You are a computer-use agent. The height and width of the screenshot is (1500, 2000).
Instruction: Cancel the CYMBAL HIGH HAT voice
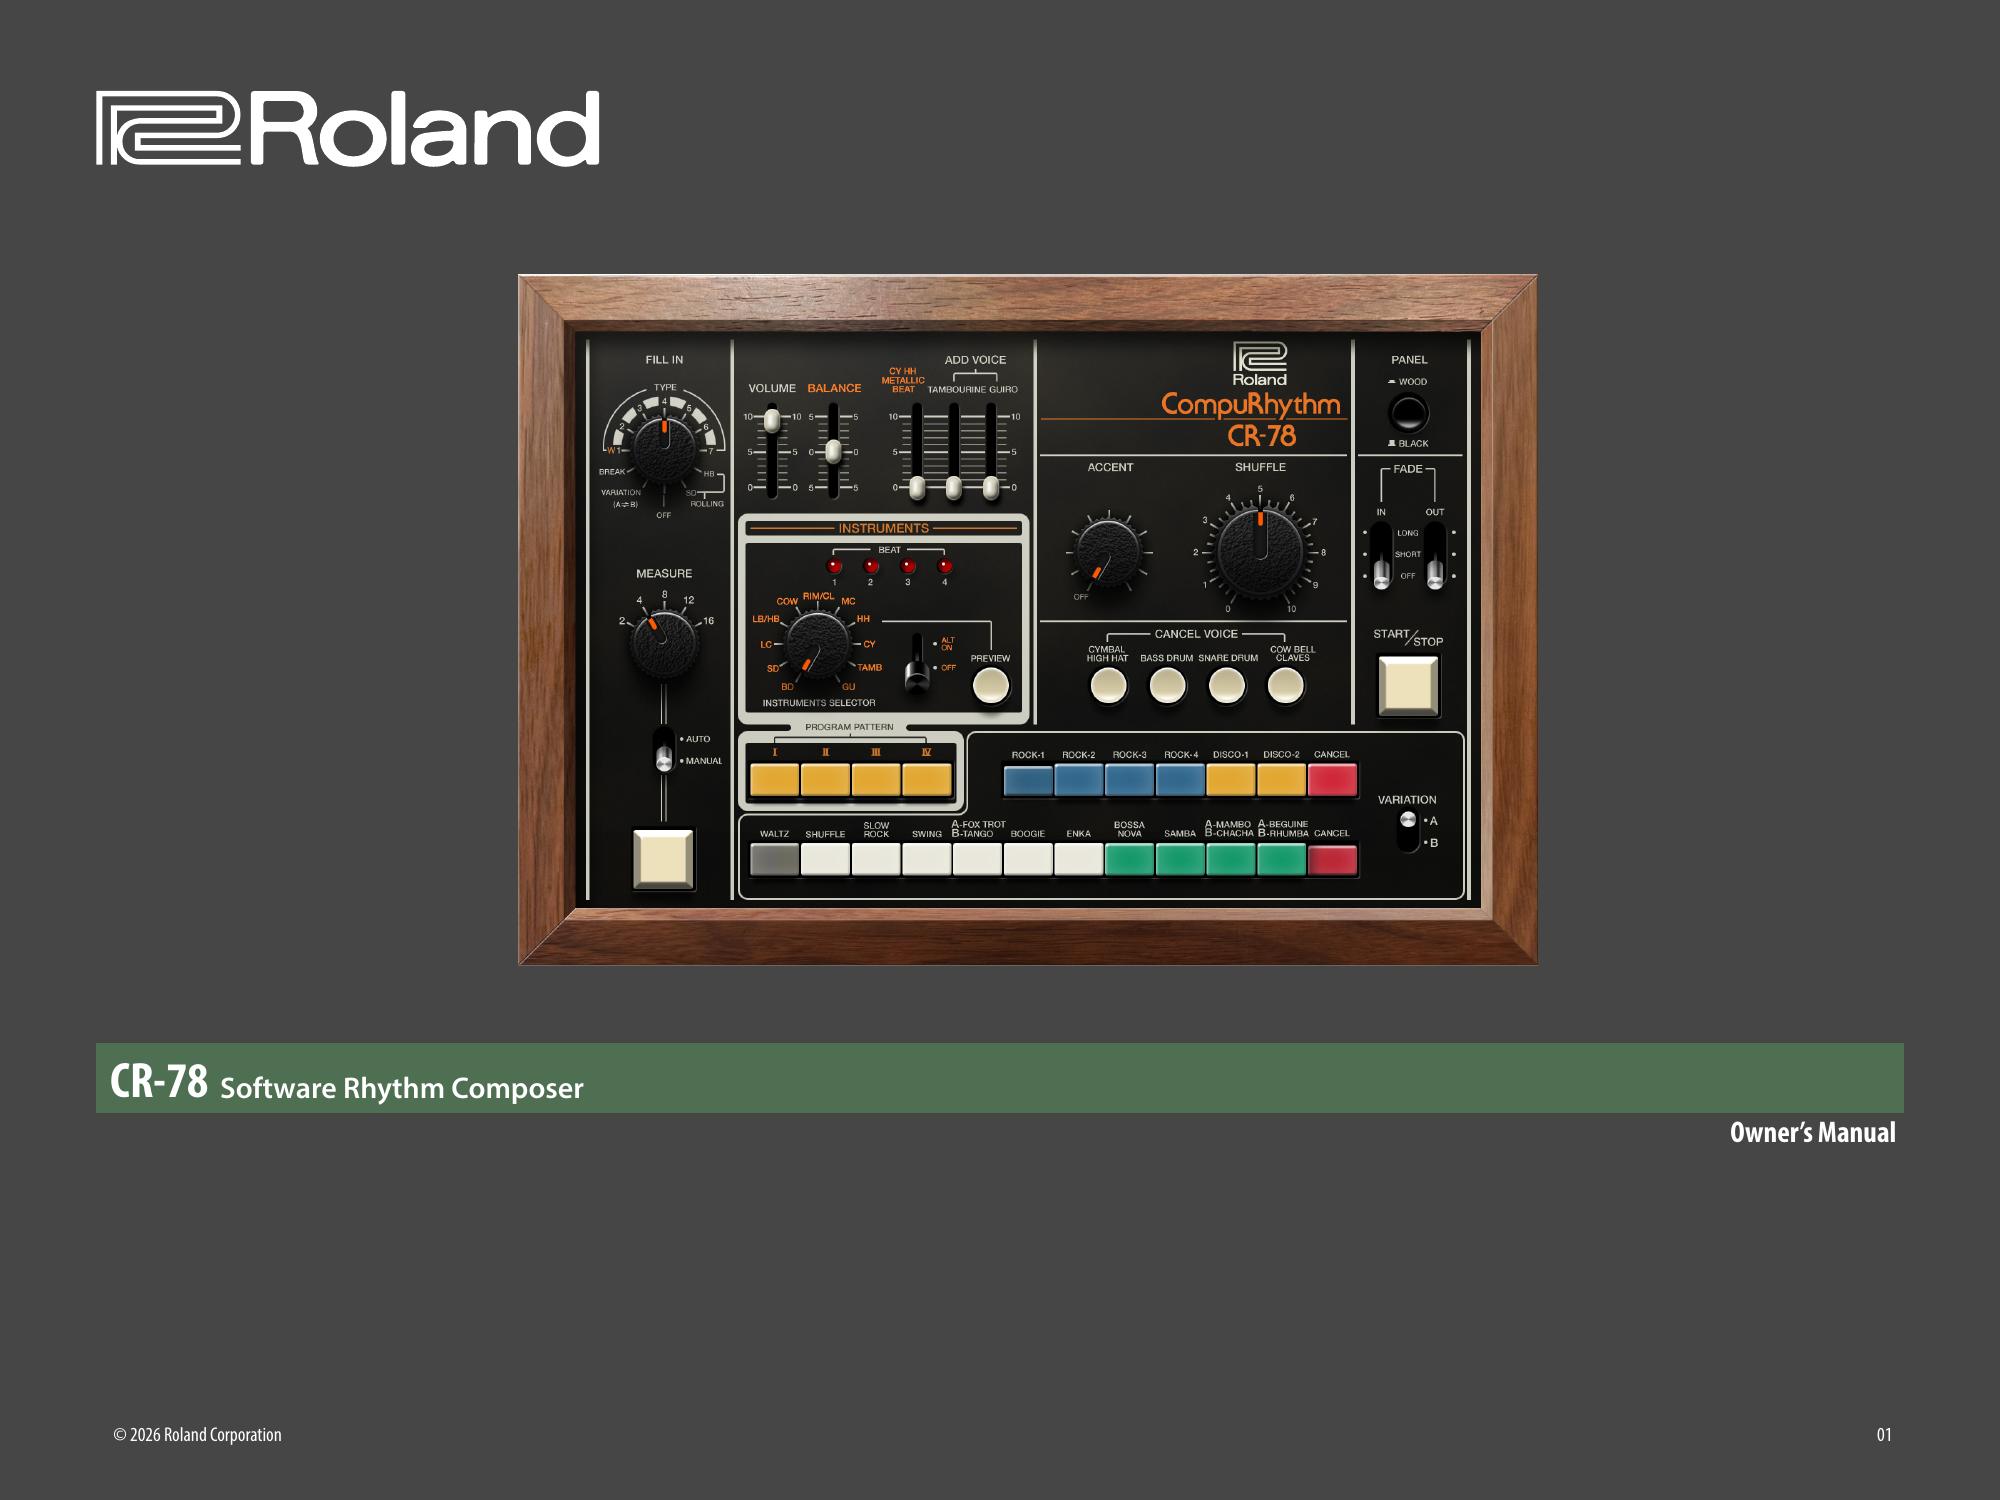pyautogui.click(x=1108, y=686)
